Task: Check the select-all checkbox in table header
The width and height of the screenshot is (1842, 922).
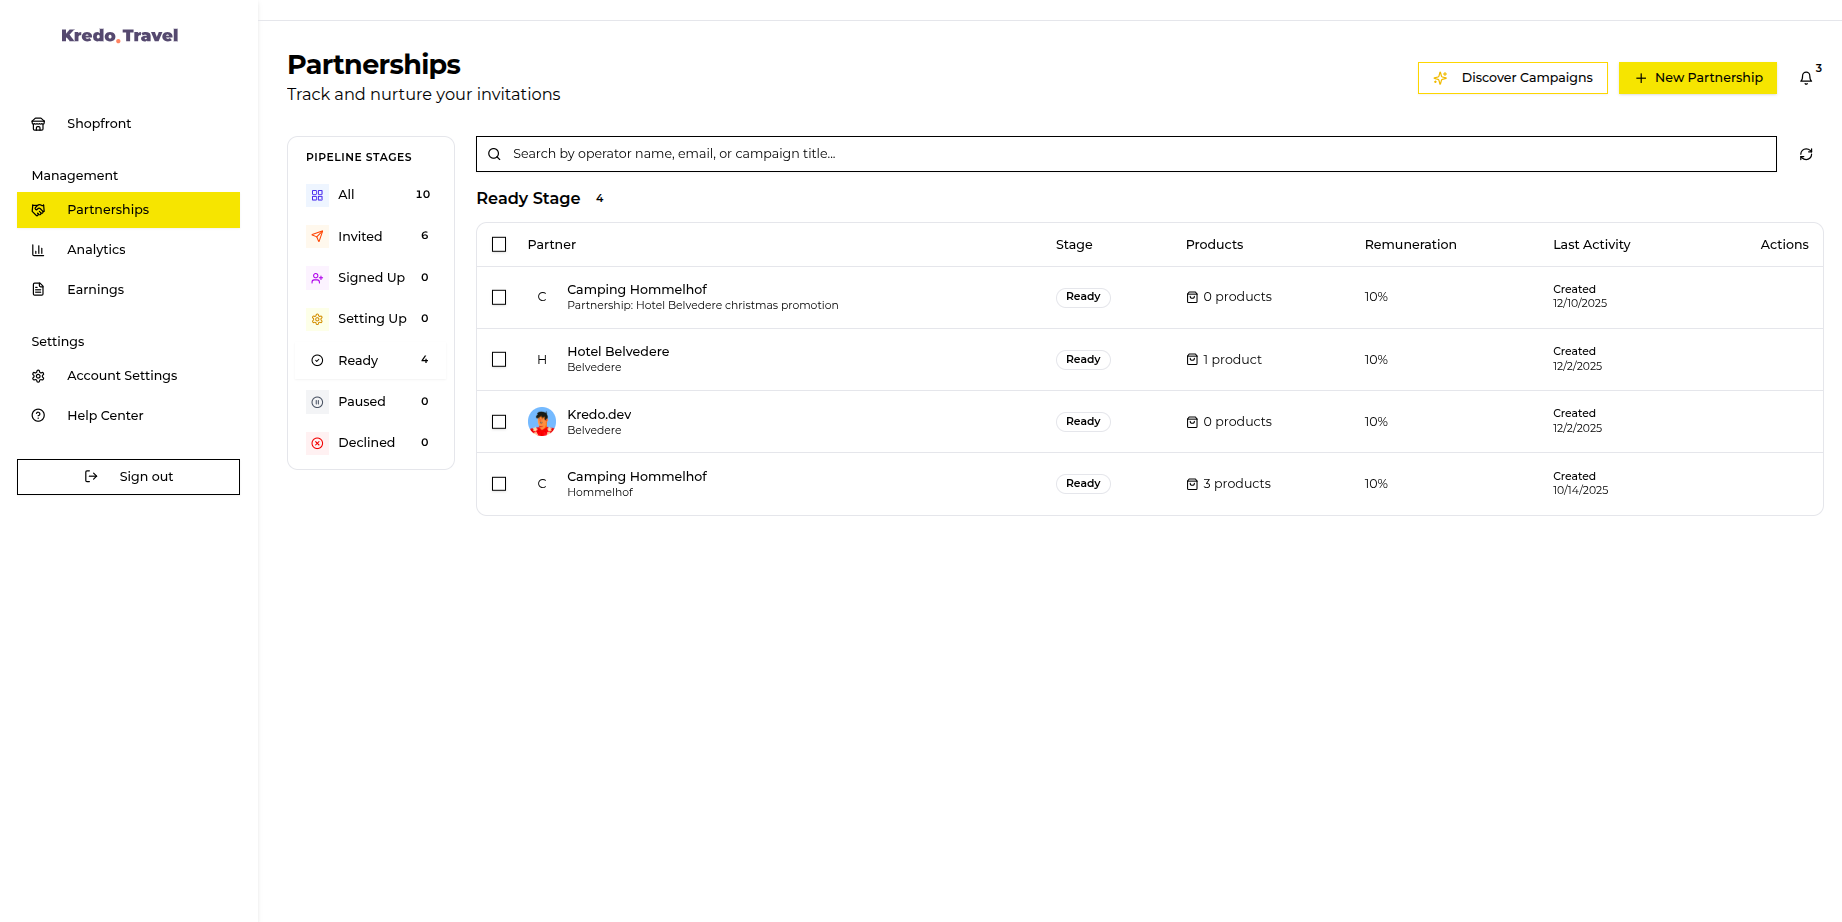Action: pos(499,244)
